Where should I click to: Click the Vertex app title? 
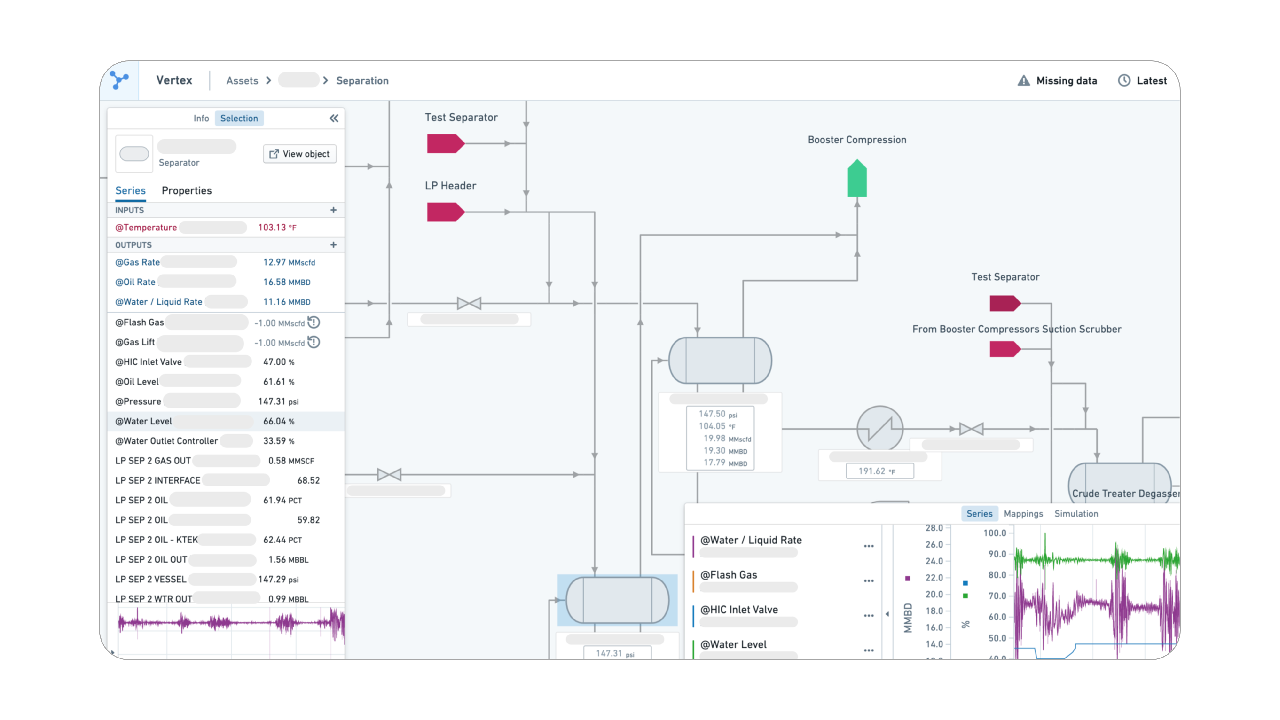[x=174, y=80]
